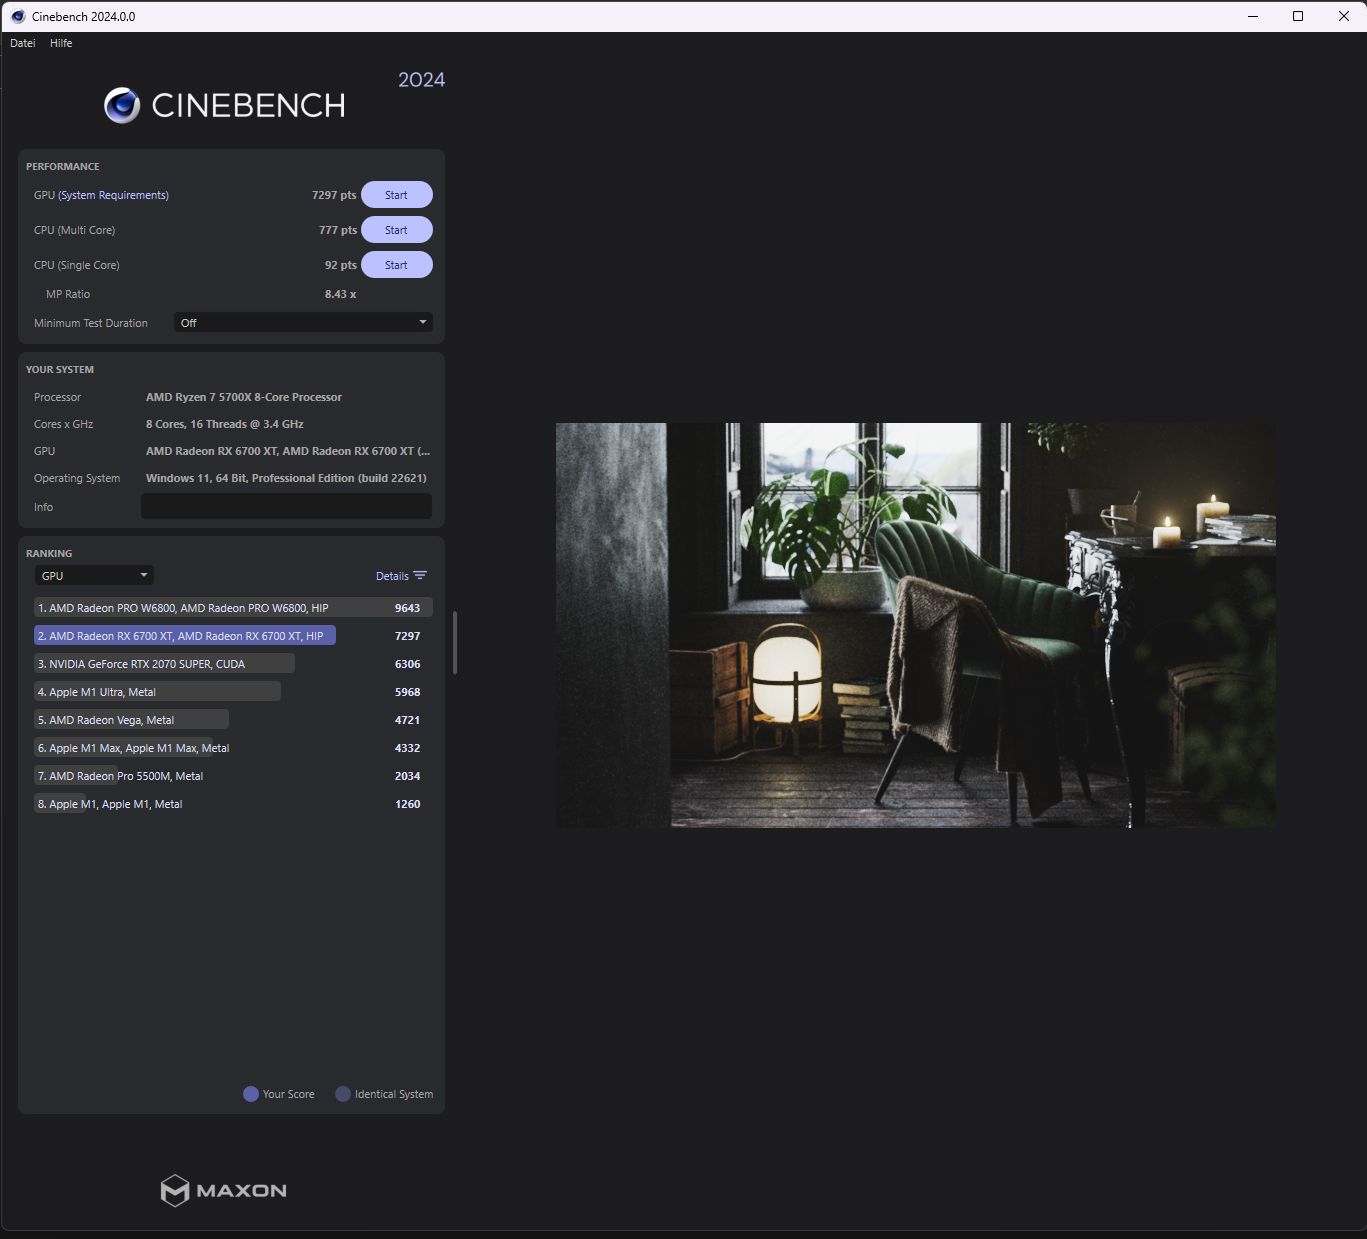1367x1239 pixels.
Task: Open the Hilfe menu
Action: coord(61,43)
